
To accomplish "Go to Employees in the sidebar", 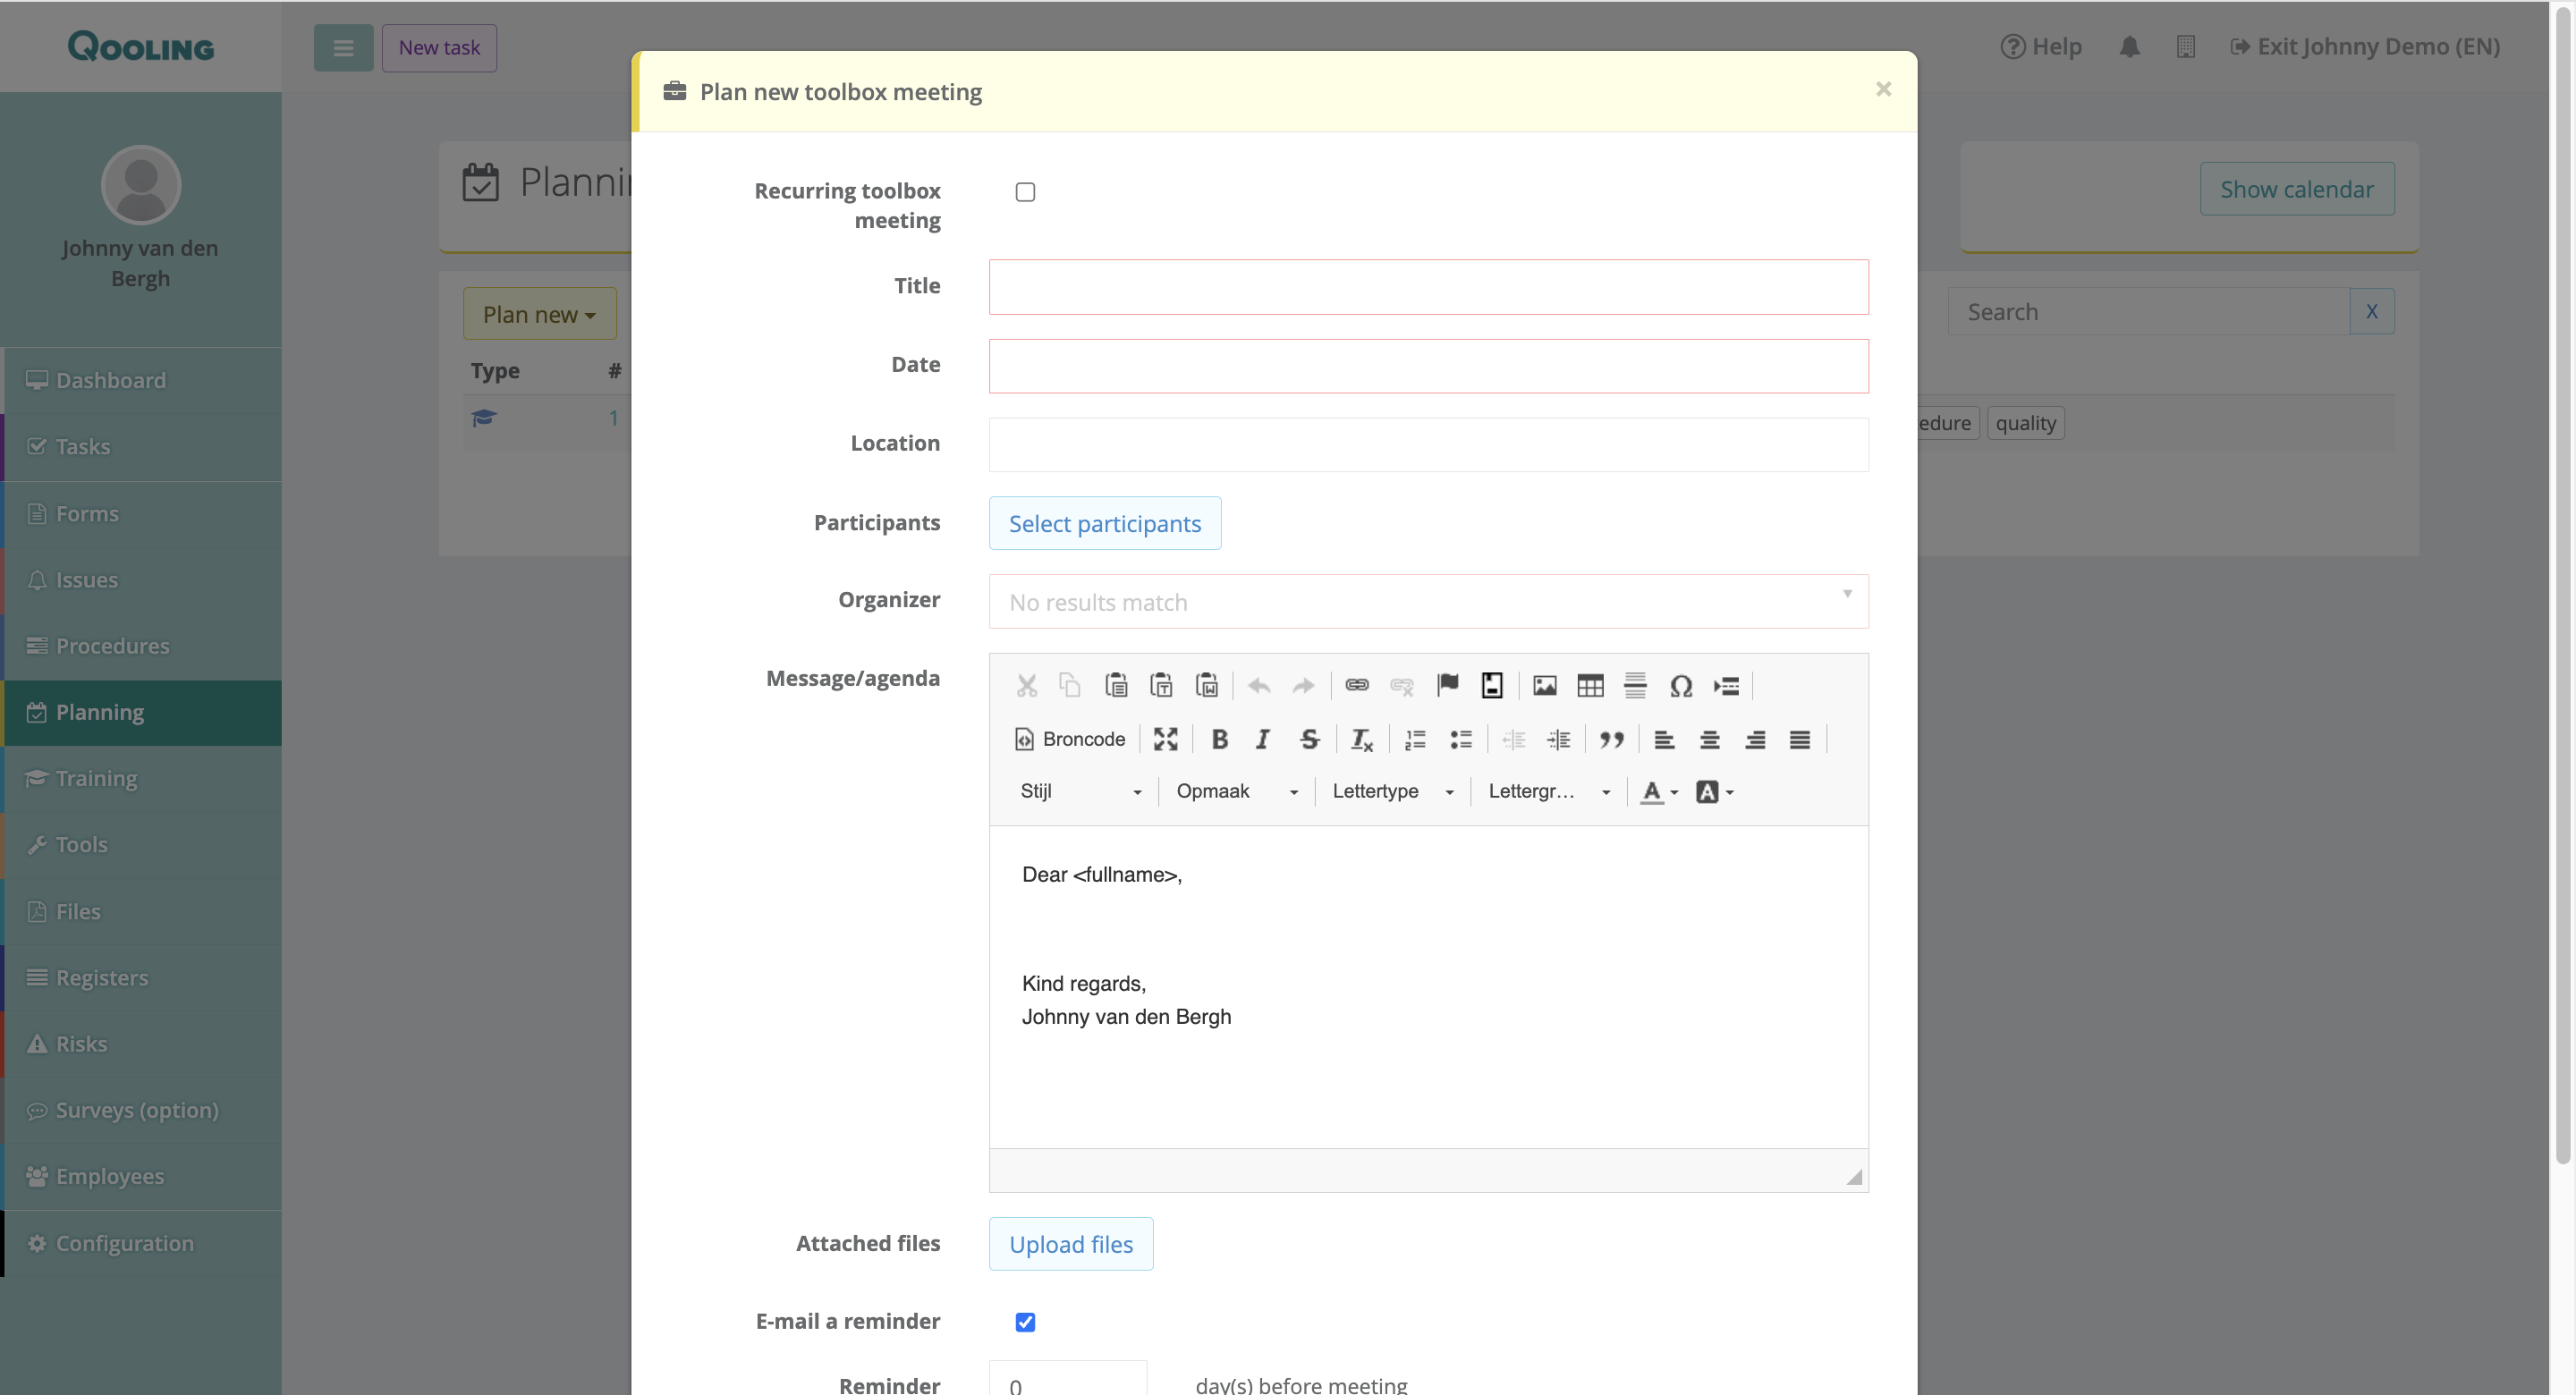I will [x=110, y=1176].
